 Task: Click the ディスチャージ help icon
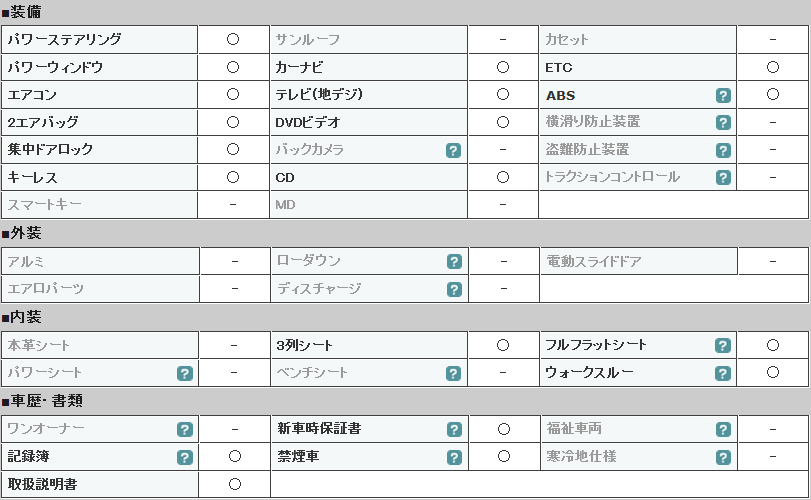tap(454, 290)
